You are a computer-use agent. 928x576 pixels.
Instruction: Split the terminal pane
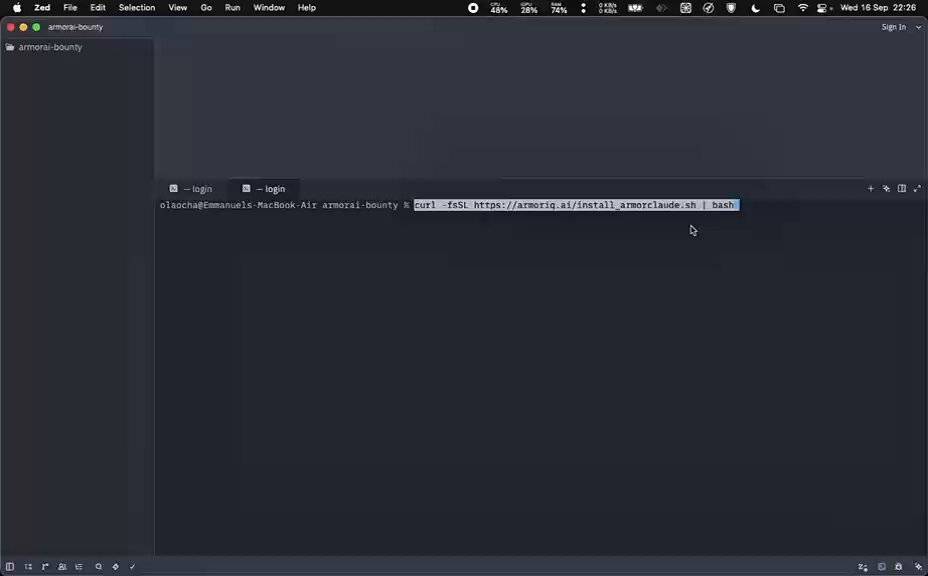click(902, 188)
